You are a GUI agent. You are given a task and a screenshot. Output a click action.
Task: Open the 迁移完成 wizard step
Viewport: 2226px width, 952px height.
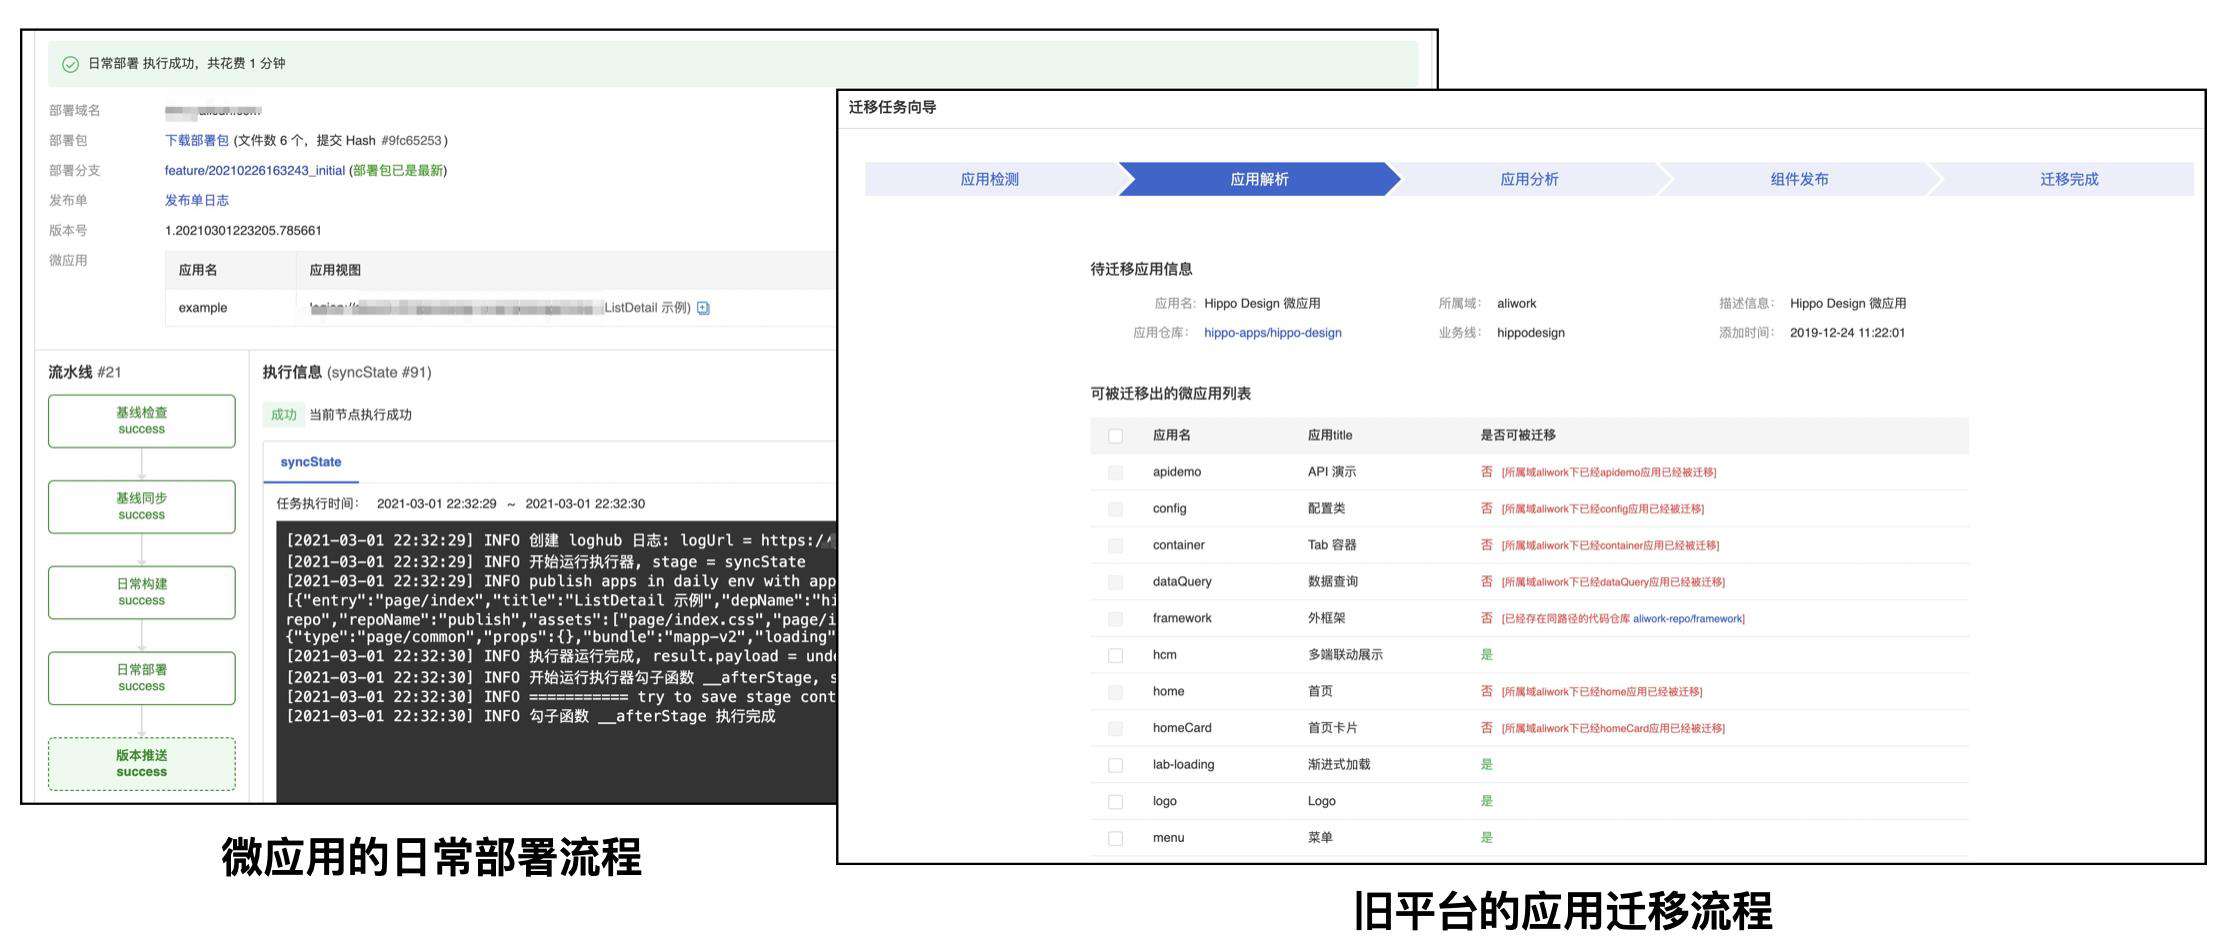tap(2069, 179)
